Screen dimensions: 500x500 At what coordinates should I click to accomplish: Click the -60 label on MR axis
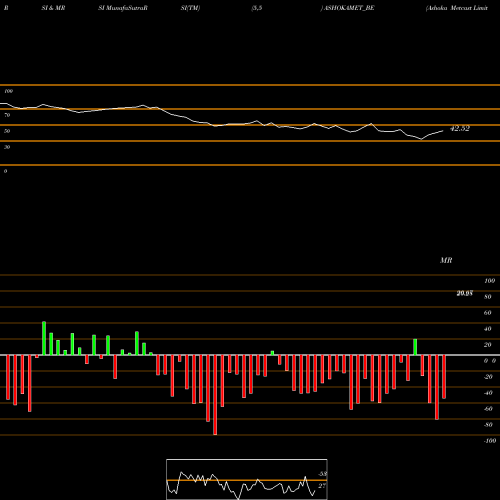point(488,409)
